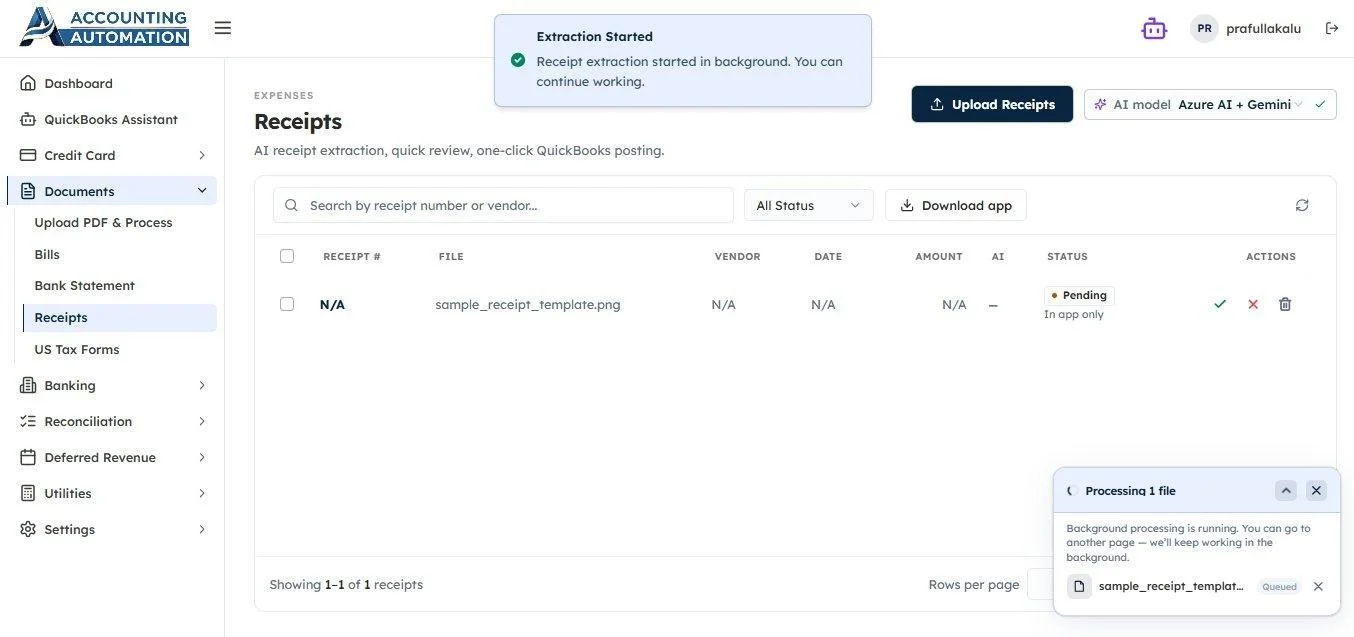This screenshot has width=1354, height=637.
Task: Open Dashboard from sidebar
Action: tap(112, 83)
